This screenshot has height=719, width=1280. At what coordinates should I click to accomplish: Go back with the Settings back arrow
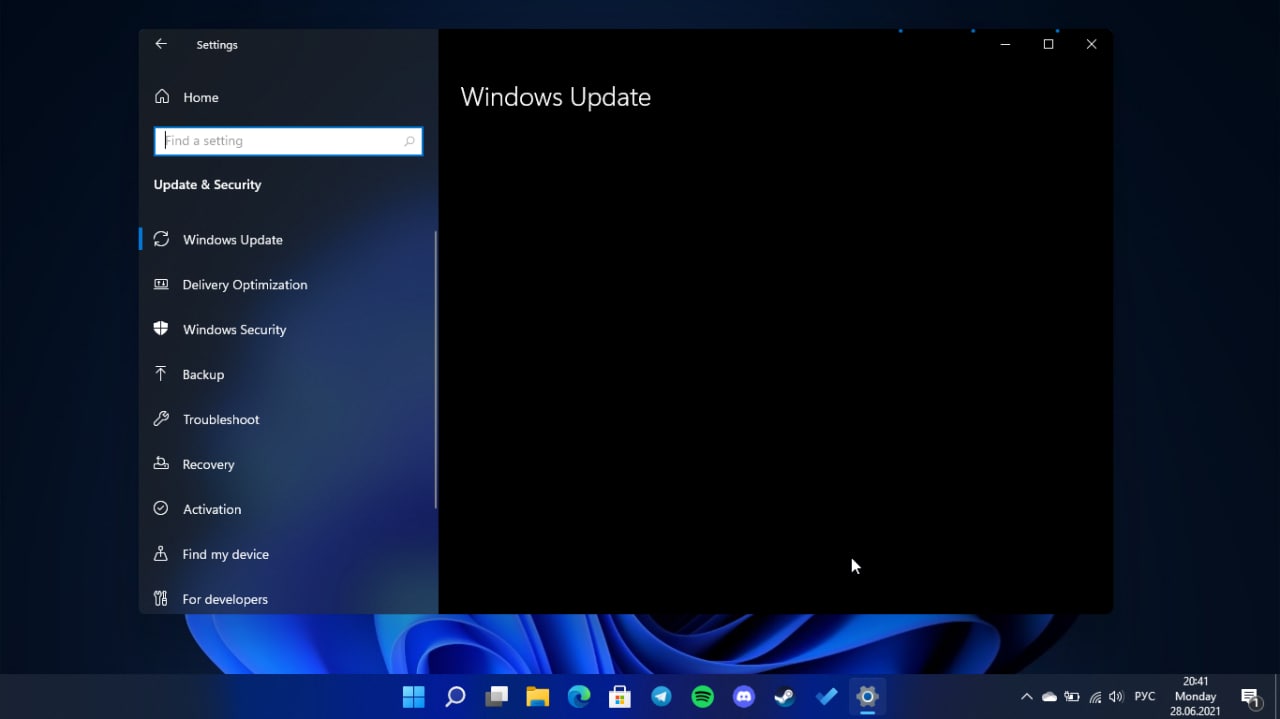(x=161, y=44)
